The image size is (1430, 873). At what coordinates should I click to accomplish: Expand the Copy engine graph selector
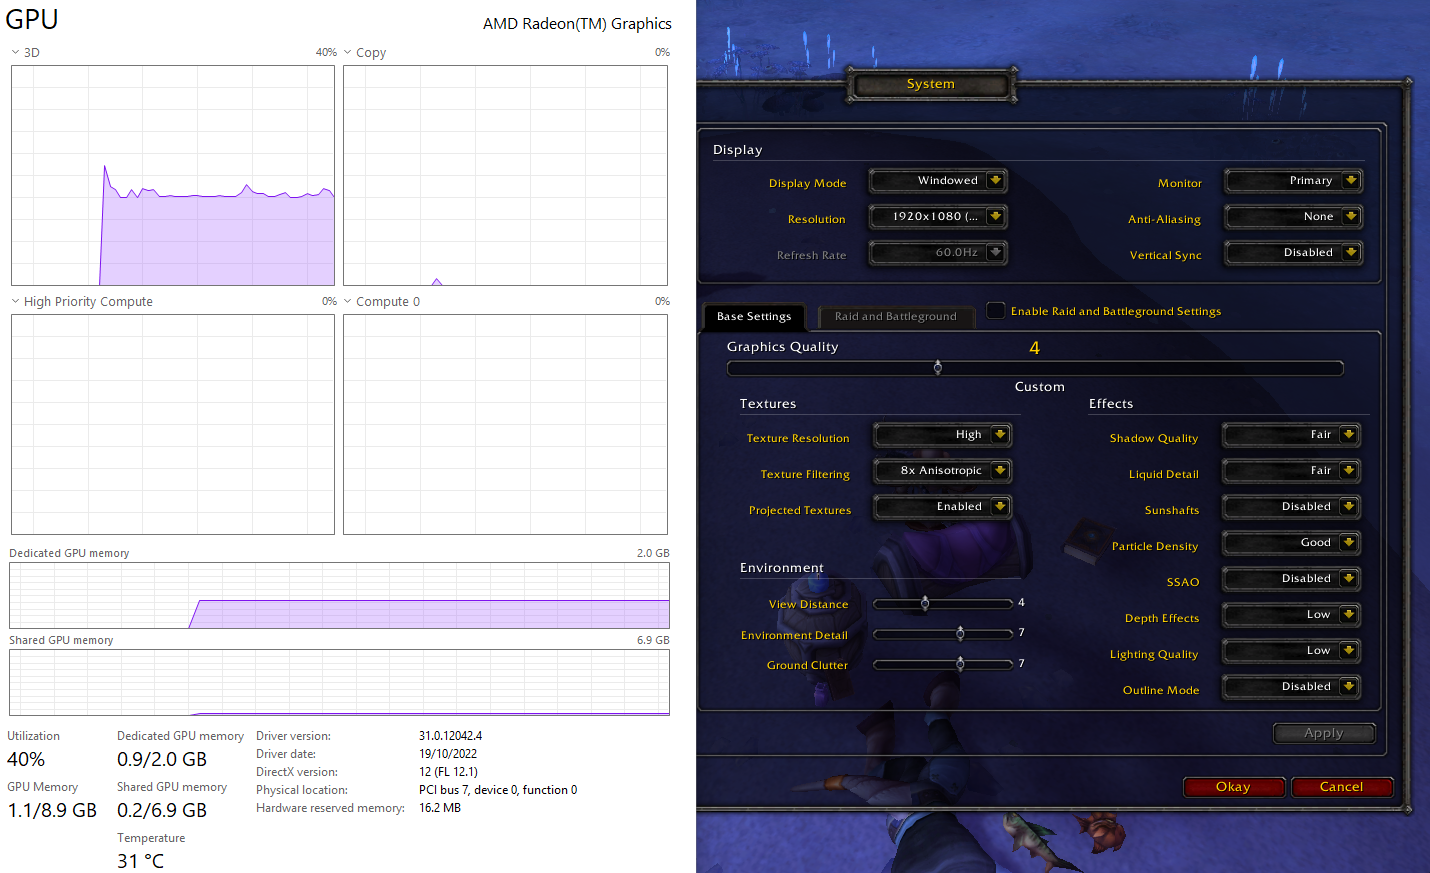347,52
